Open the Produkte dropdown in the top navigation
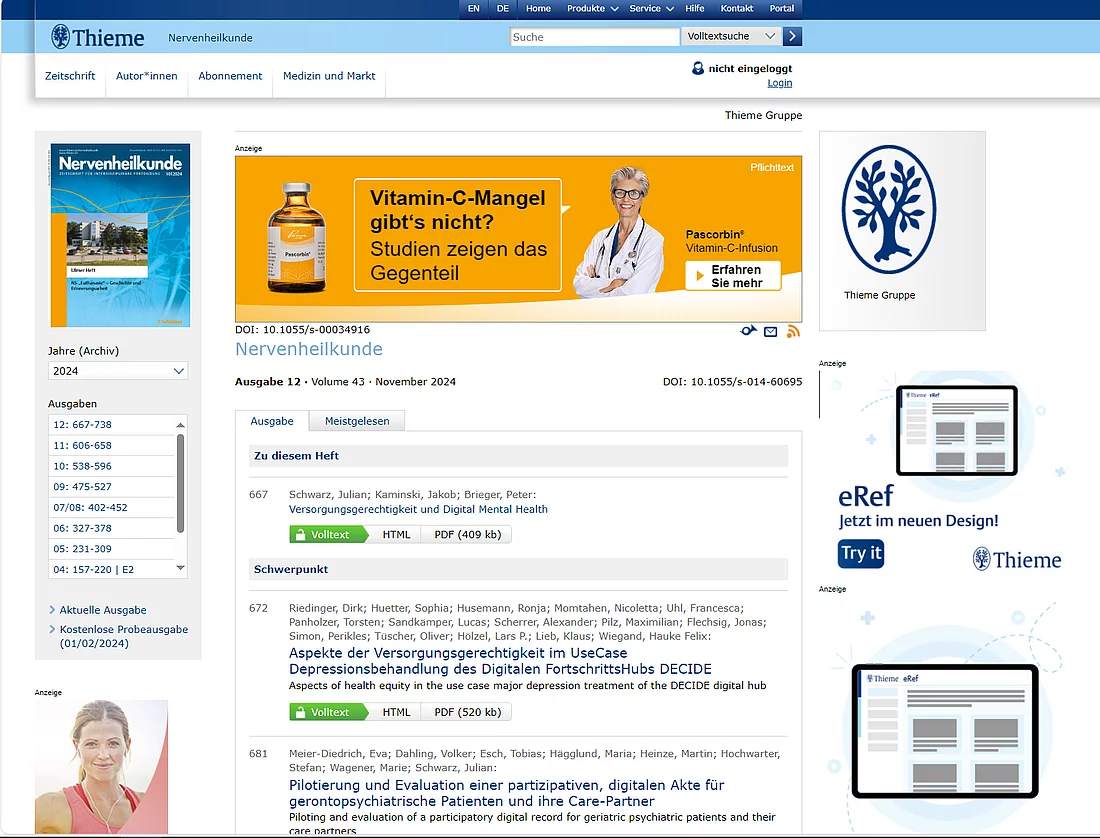1100x838 pixels. pyautogui.click(x=592, y=8)
